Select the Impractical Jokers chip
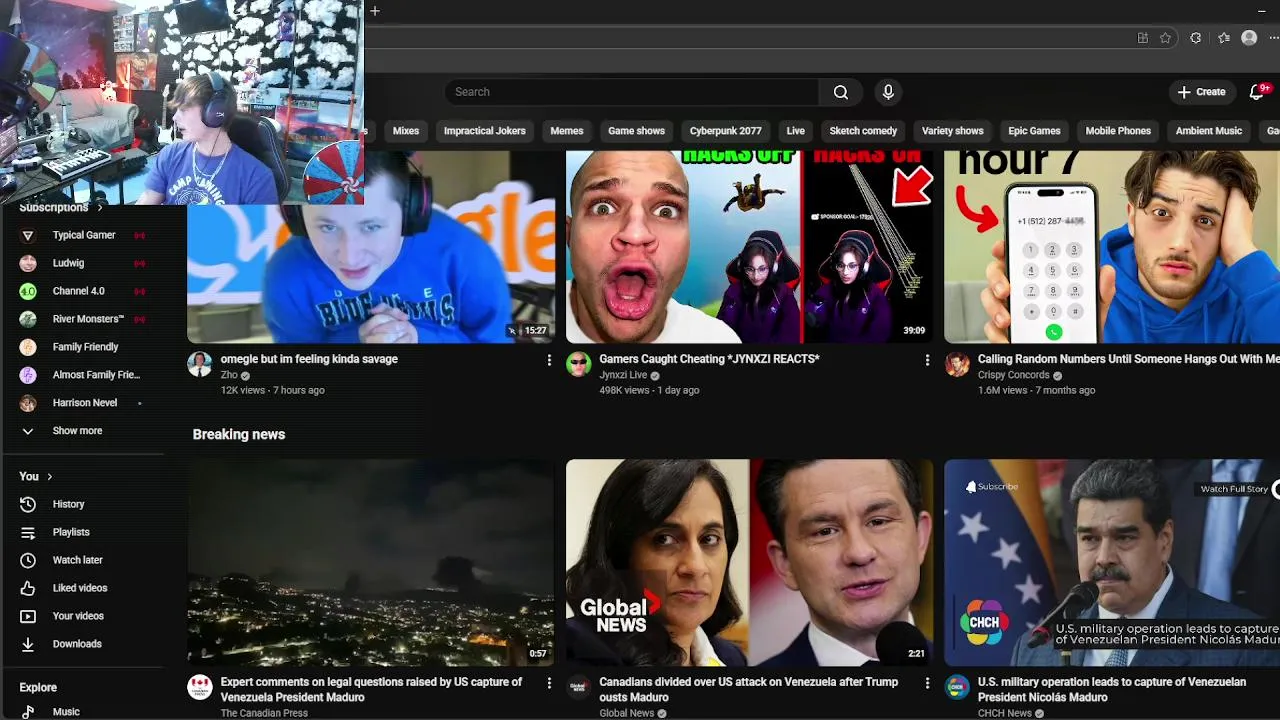Image resolution: width=1280 pixels, height=720 pixels. coord(484,131)
